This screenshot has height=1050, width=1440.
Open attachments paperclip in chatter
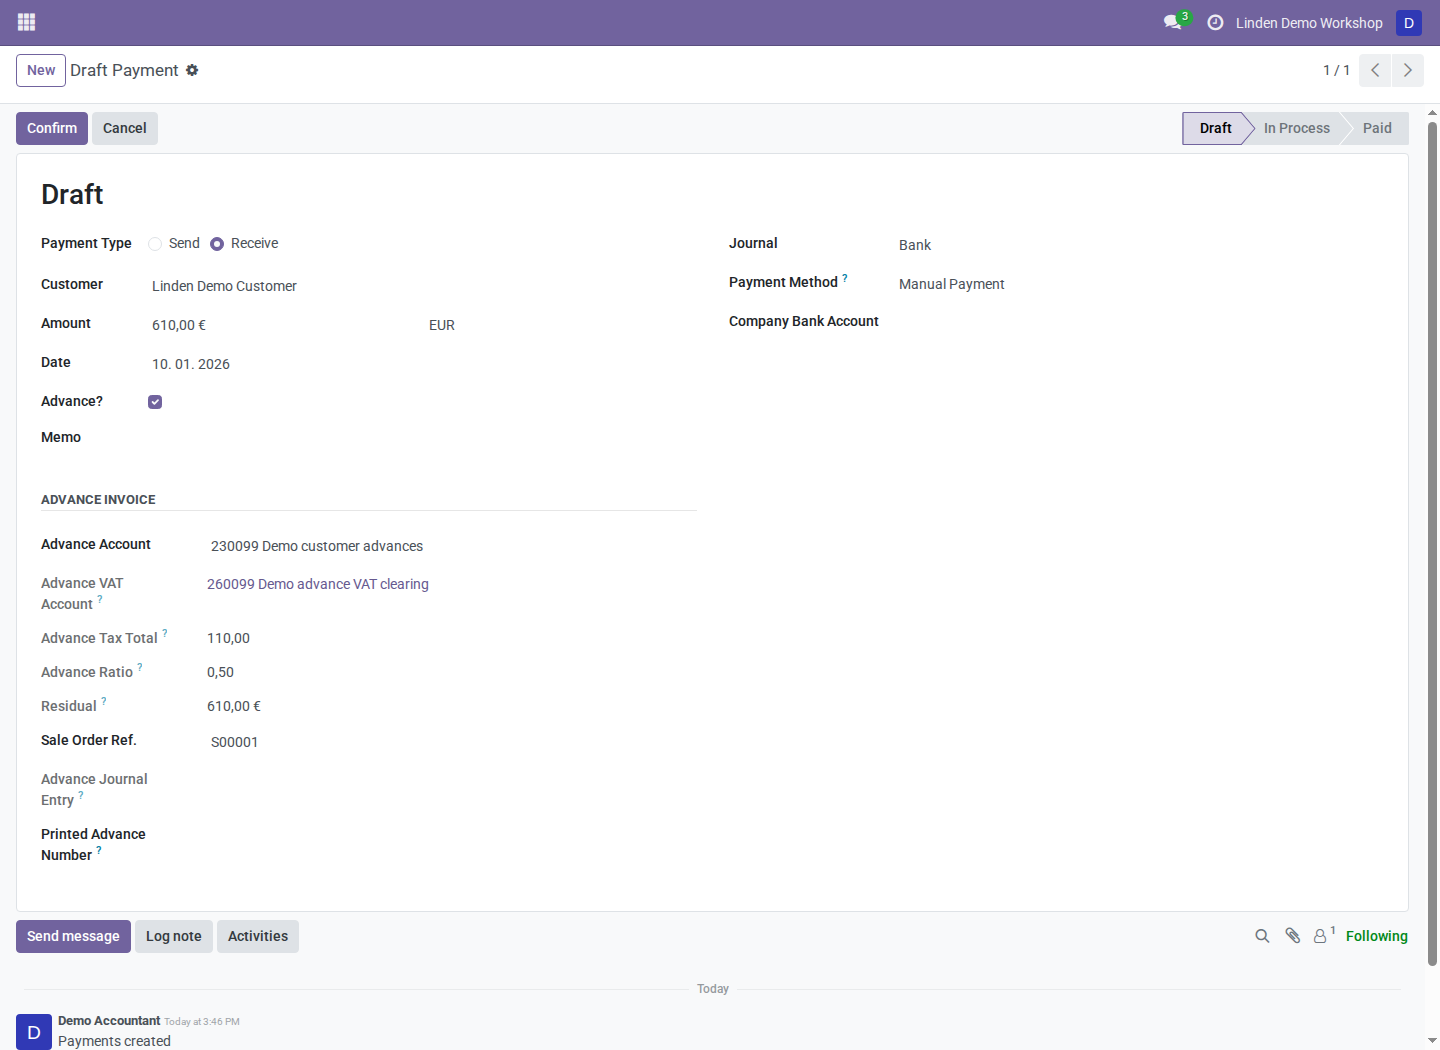pos(1293,936)
